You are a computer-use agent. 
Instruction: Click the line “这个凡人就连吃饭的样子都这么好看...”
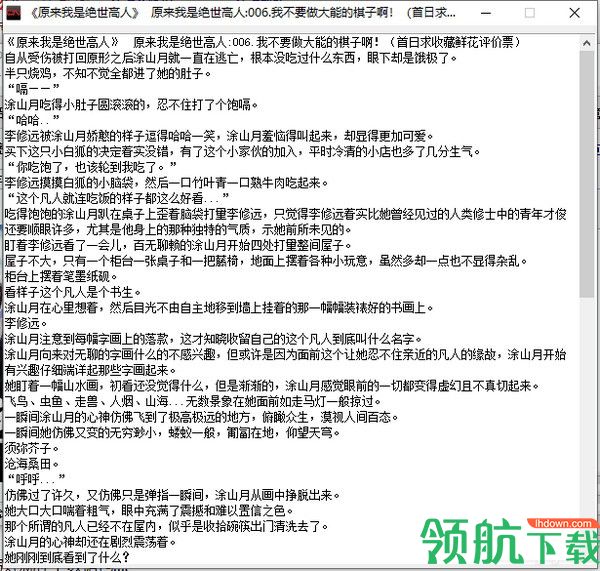[x=118, y=198]
